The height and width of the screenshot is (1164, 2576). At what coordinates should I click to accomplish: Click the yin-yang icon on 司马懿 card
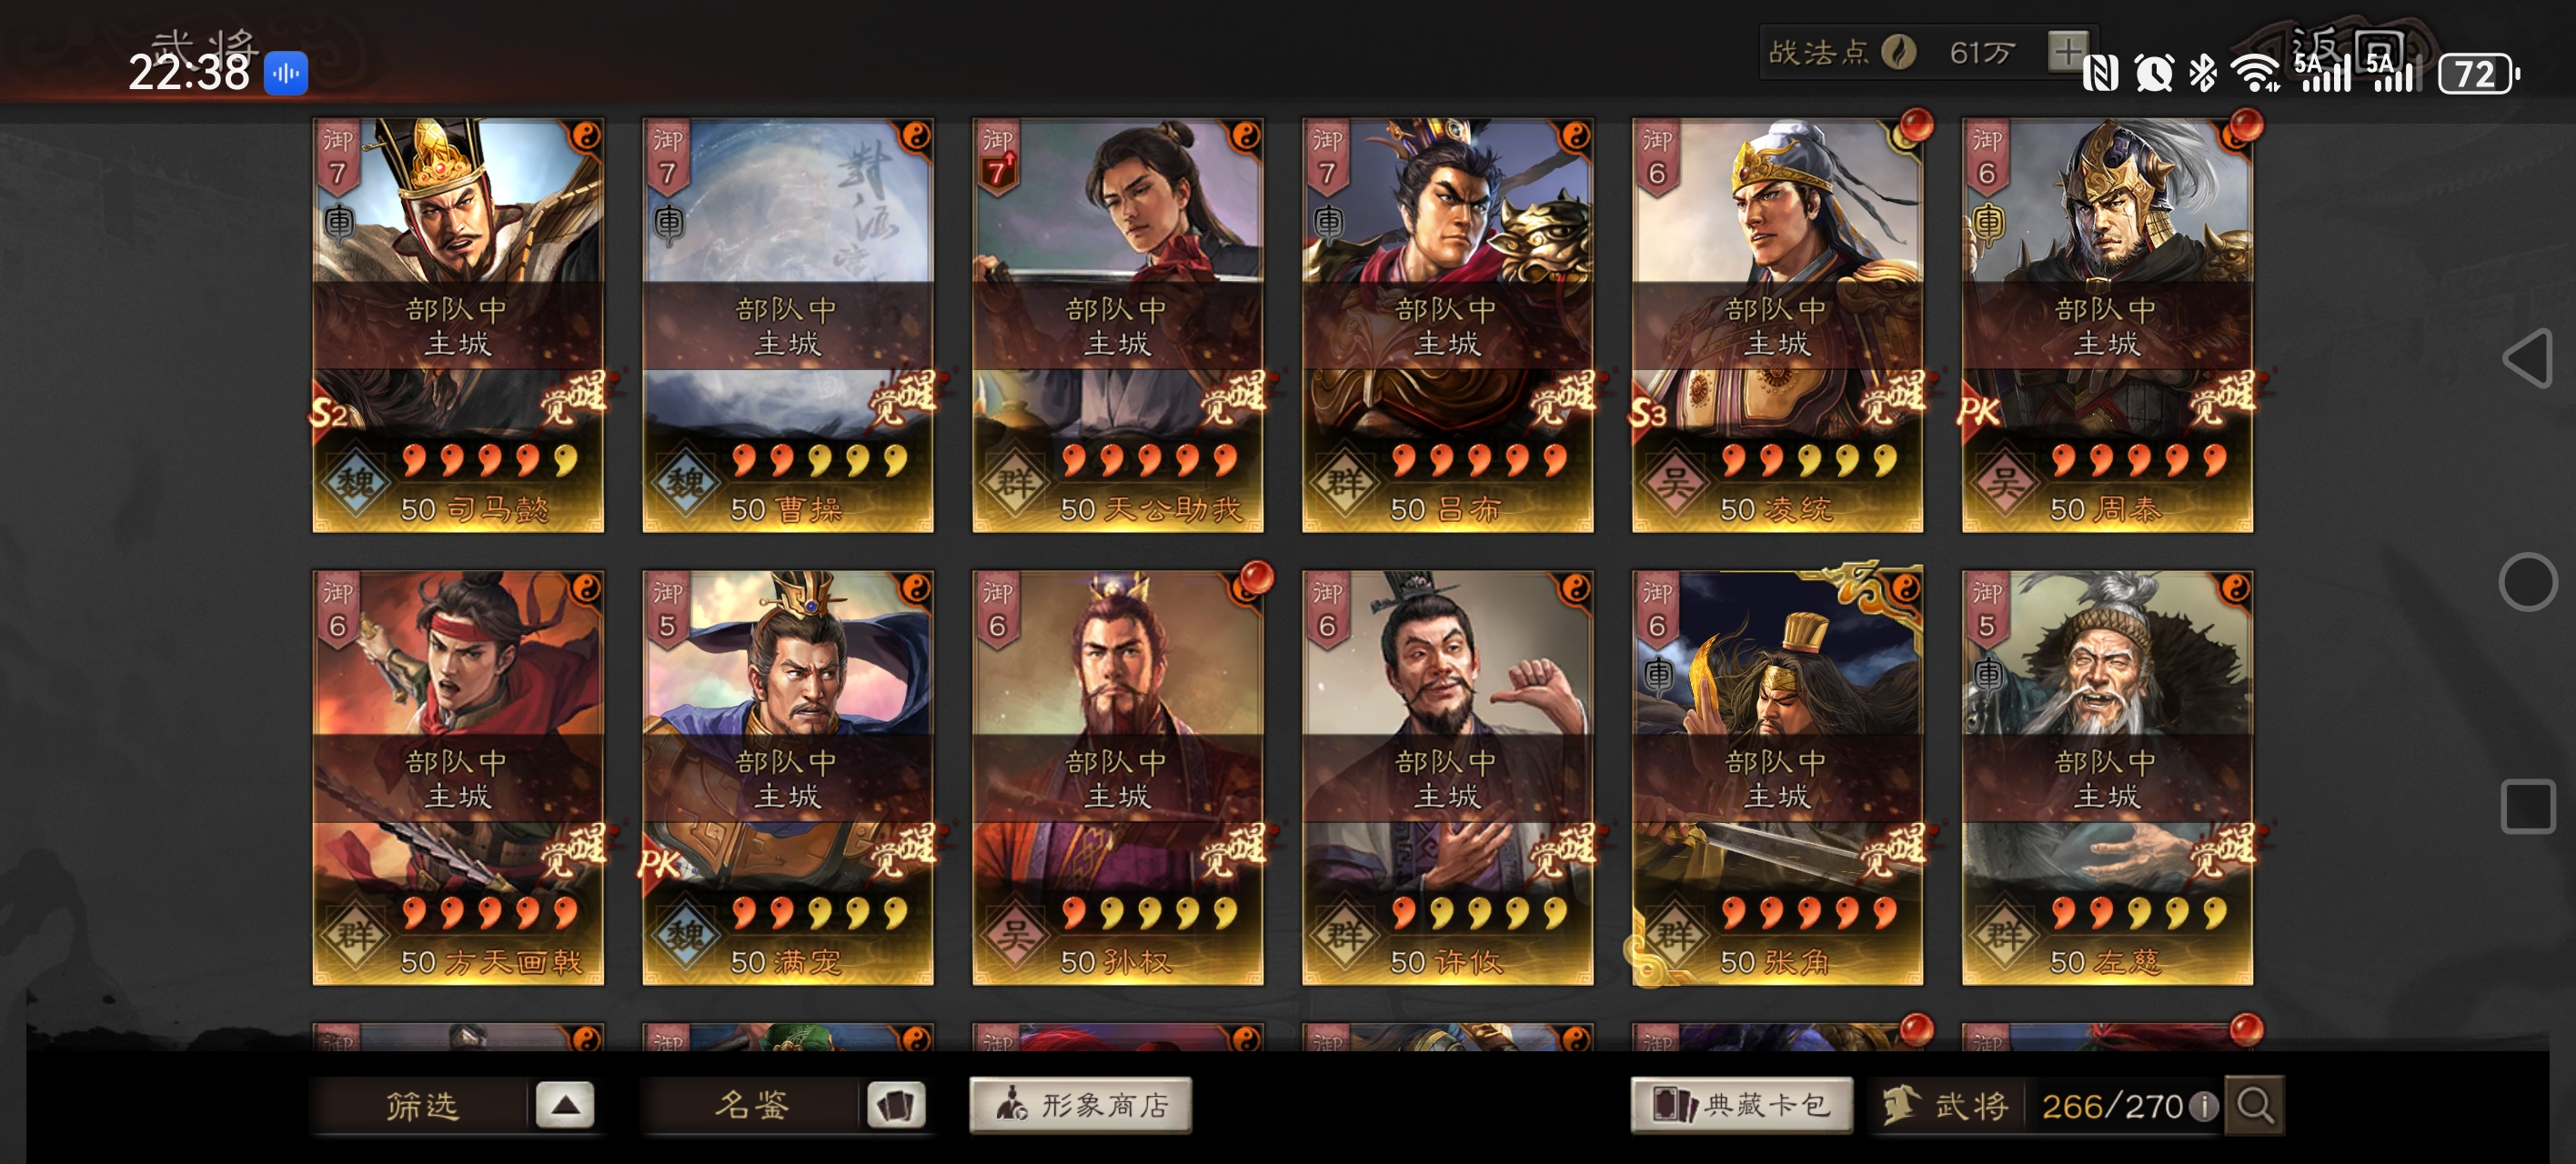click(x=585, y=135)
